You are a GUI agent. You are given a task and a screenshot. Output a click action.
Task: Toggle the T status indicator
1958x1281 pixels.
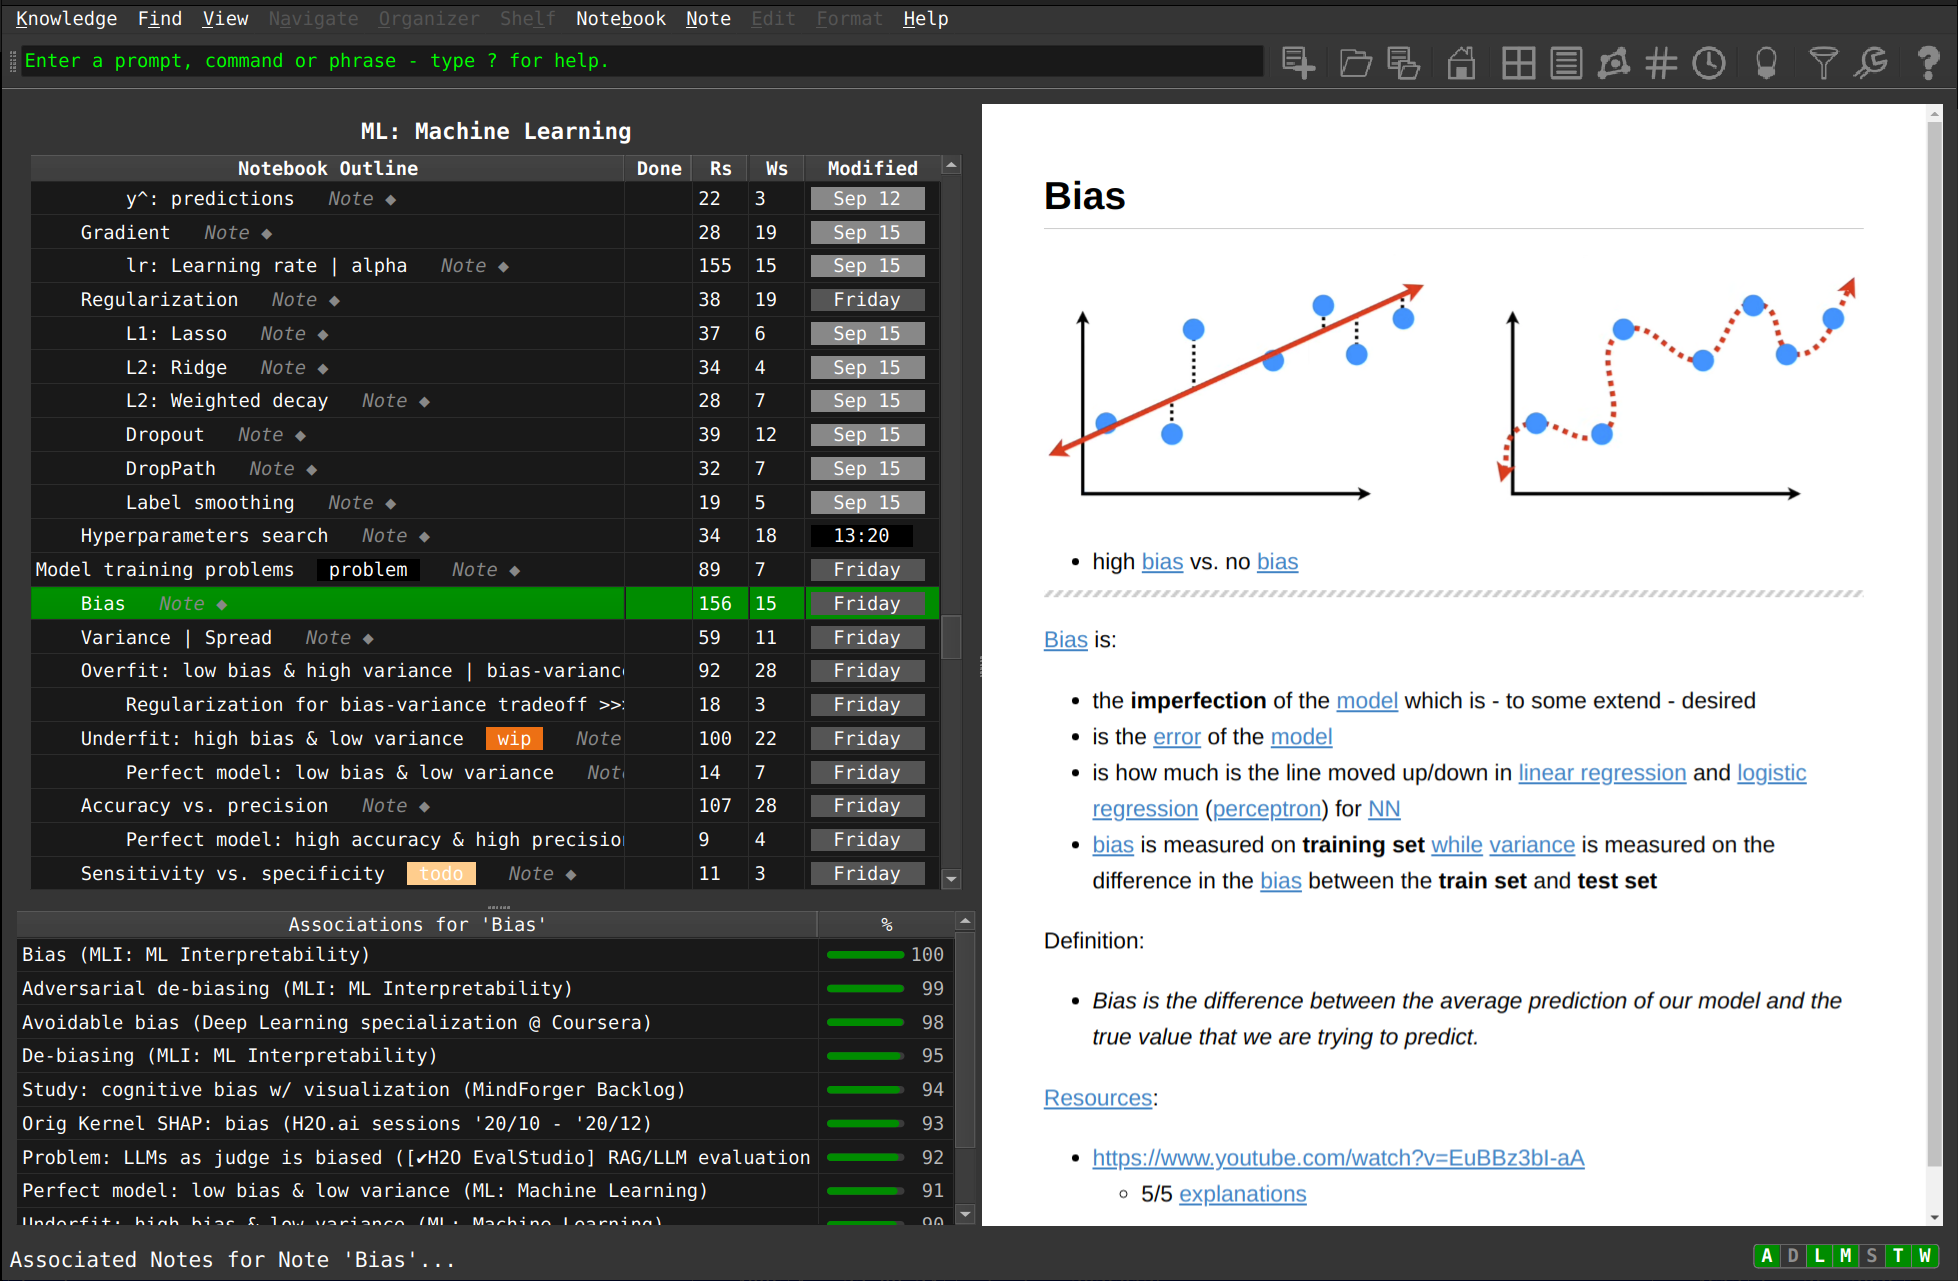[1898, 1255]
